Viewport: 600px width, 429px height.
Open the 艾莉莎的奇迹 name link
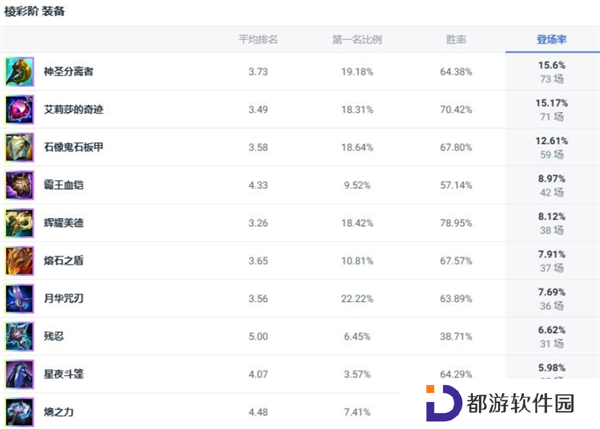[73, 109]
